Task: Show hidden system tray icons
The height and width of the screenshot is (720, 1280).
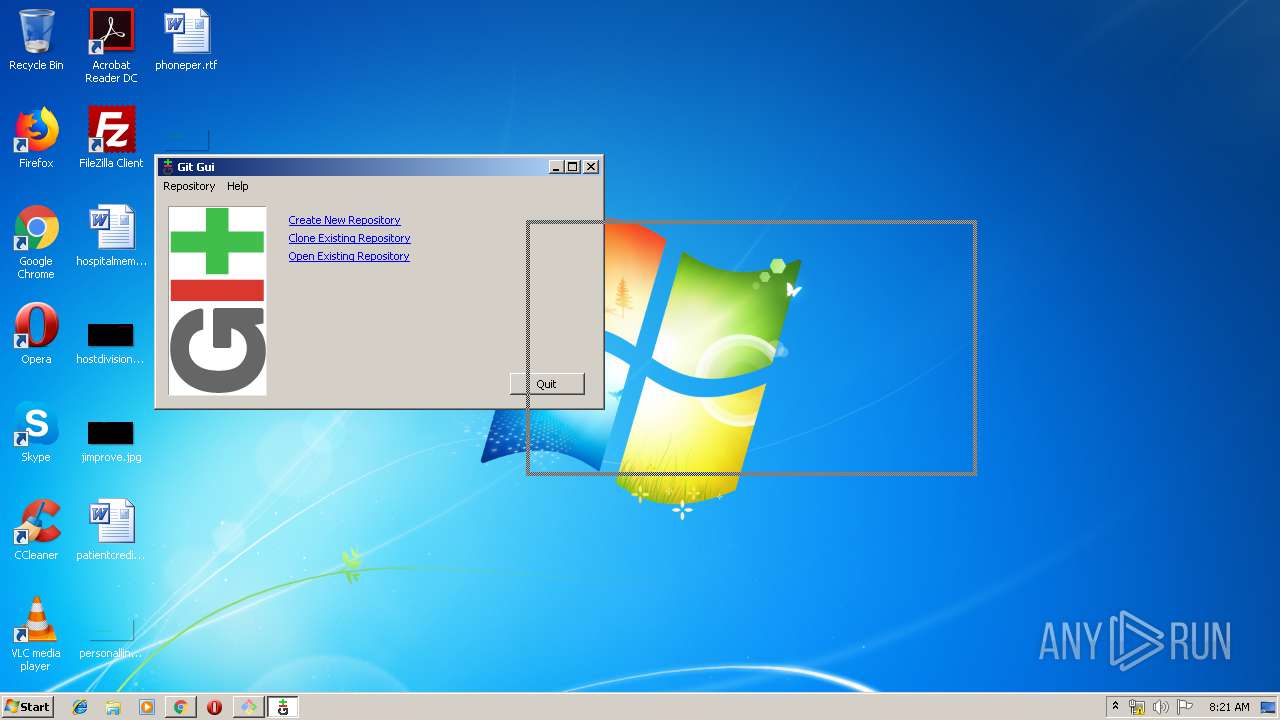Action: 1115,707
